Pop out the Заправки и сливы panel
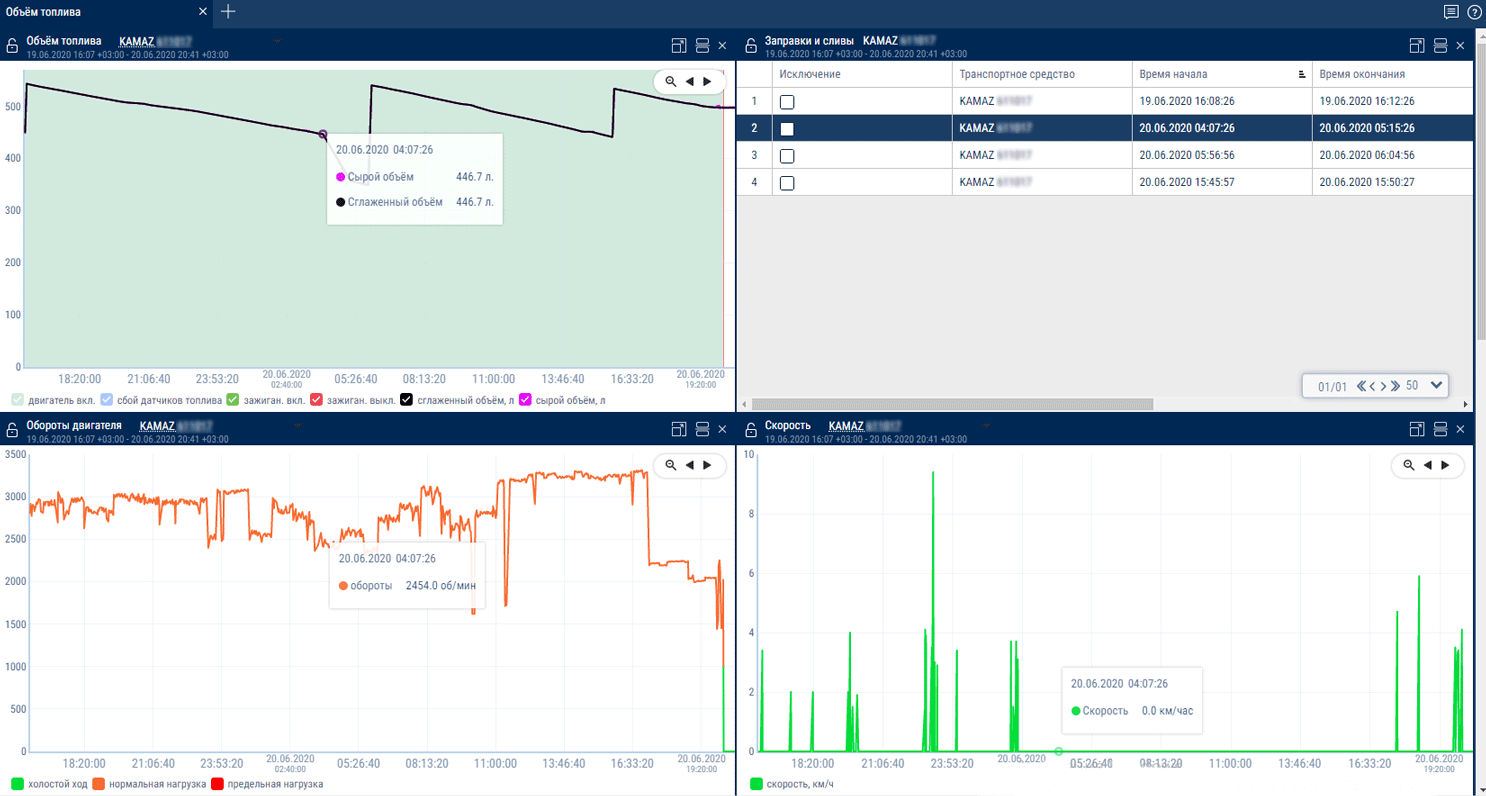Image resolution: width=1486 pixels, height=796 pixels. [1417, 45]
